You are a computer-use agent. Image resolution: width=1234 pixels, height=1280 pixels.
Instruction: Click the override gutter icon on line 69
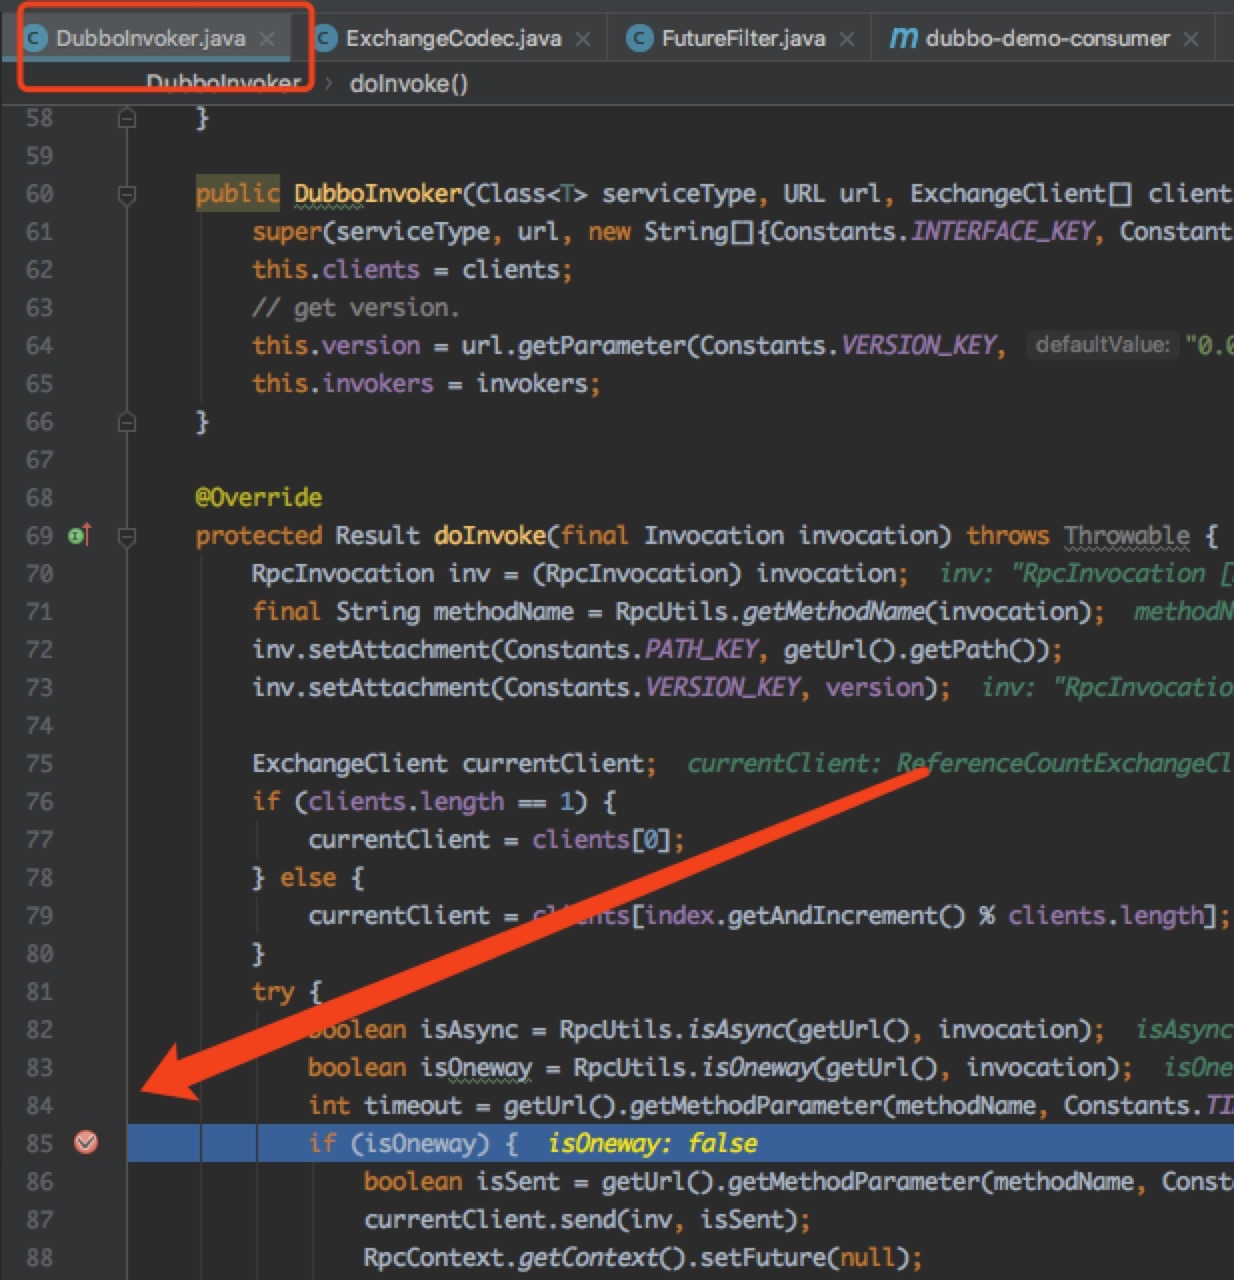coord(80,535)
